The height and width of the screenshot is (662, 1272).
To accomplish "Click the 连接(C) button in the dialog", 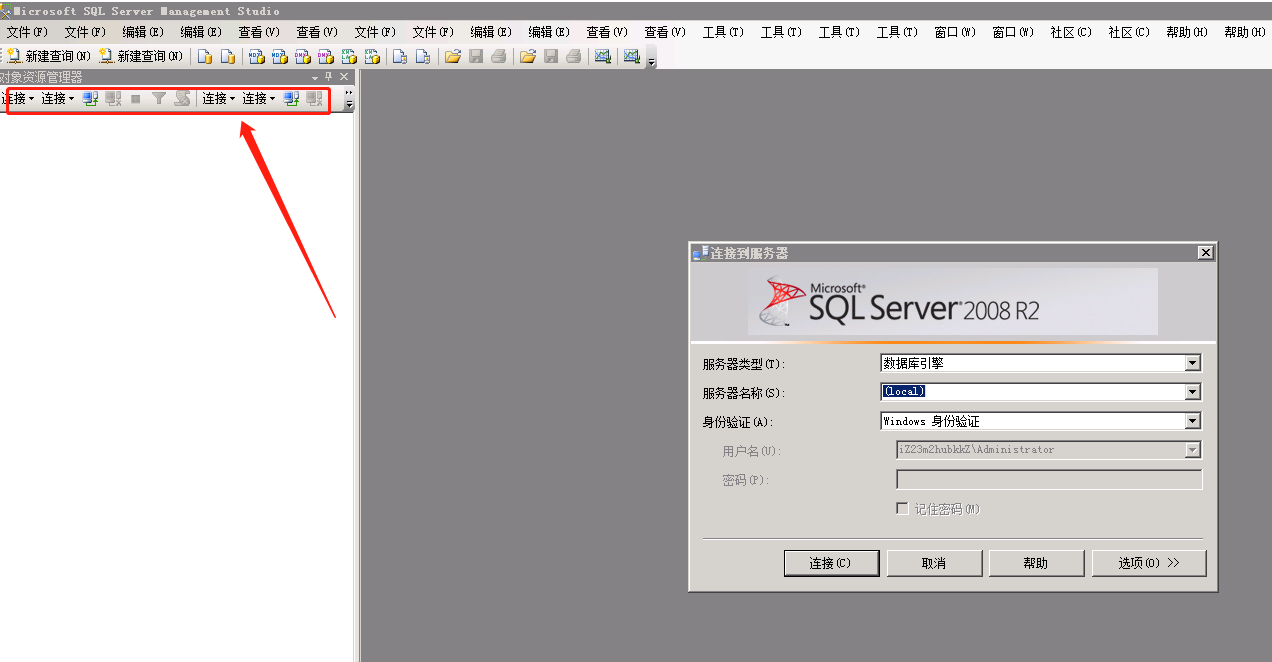I will pyautogui.click(x=831, y=563).
